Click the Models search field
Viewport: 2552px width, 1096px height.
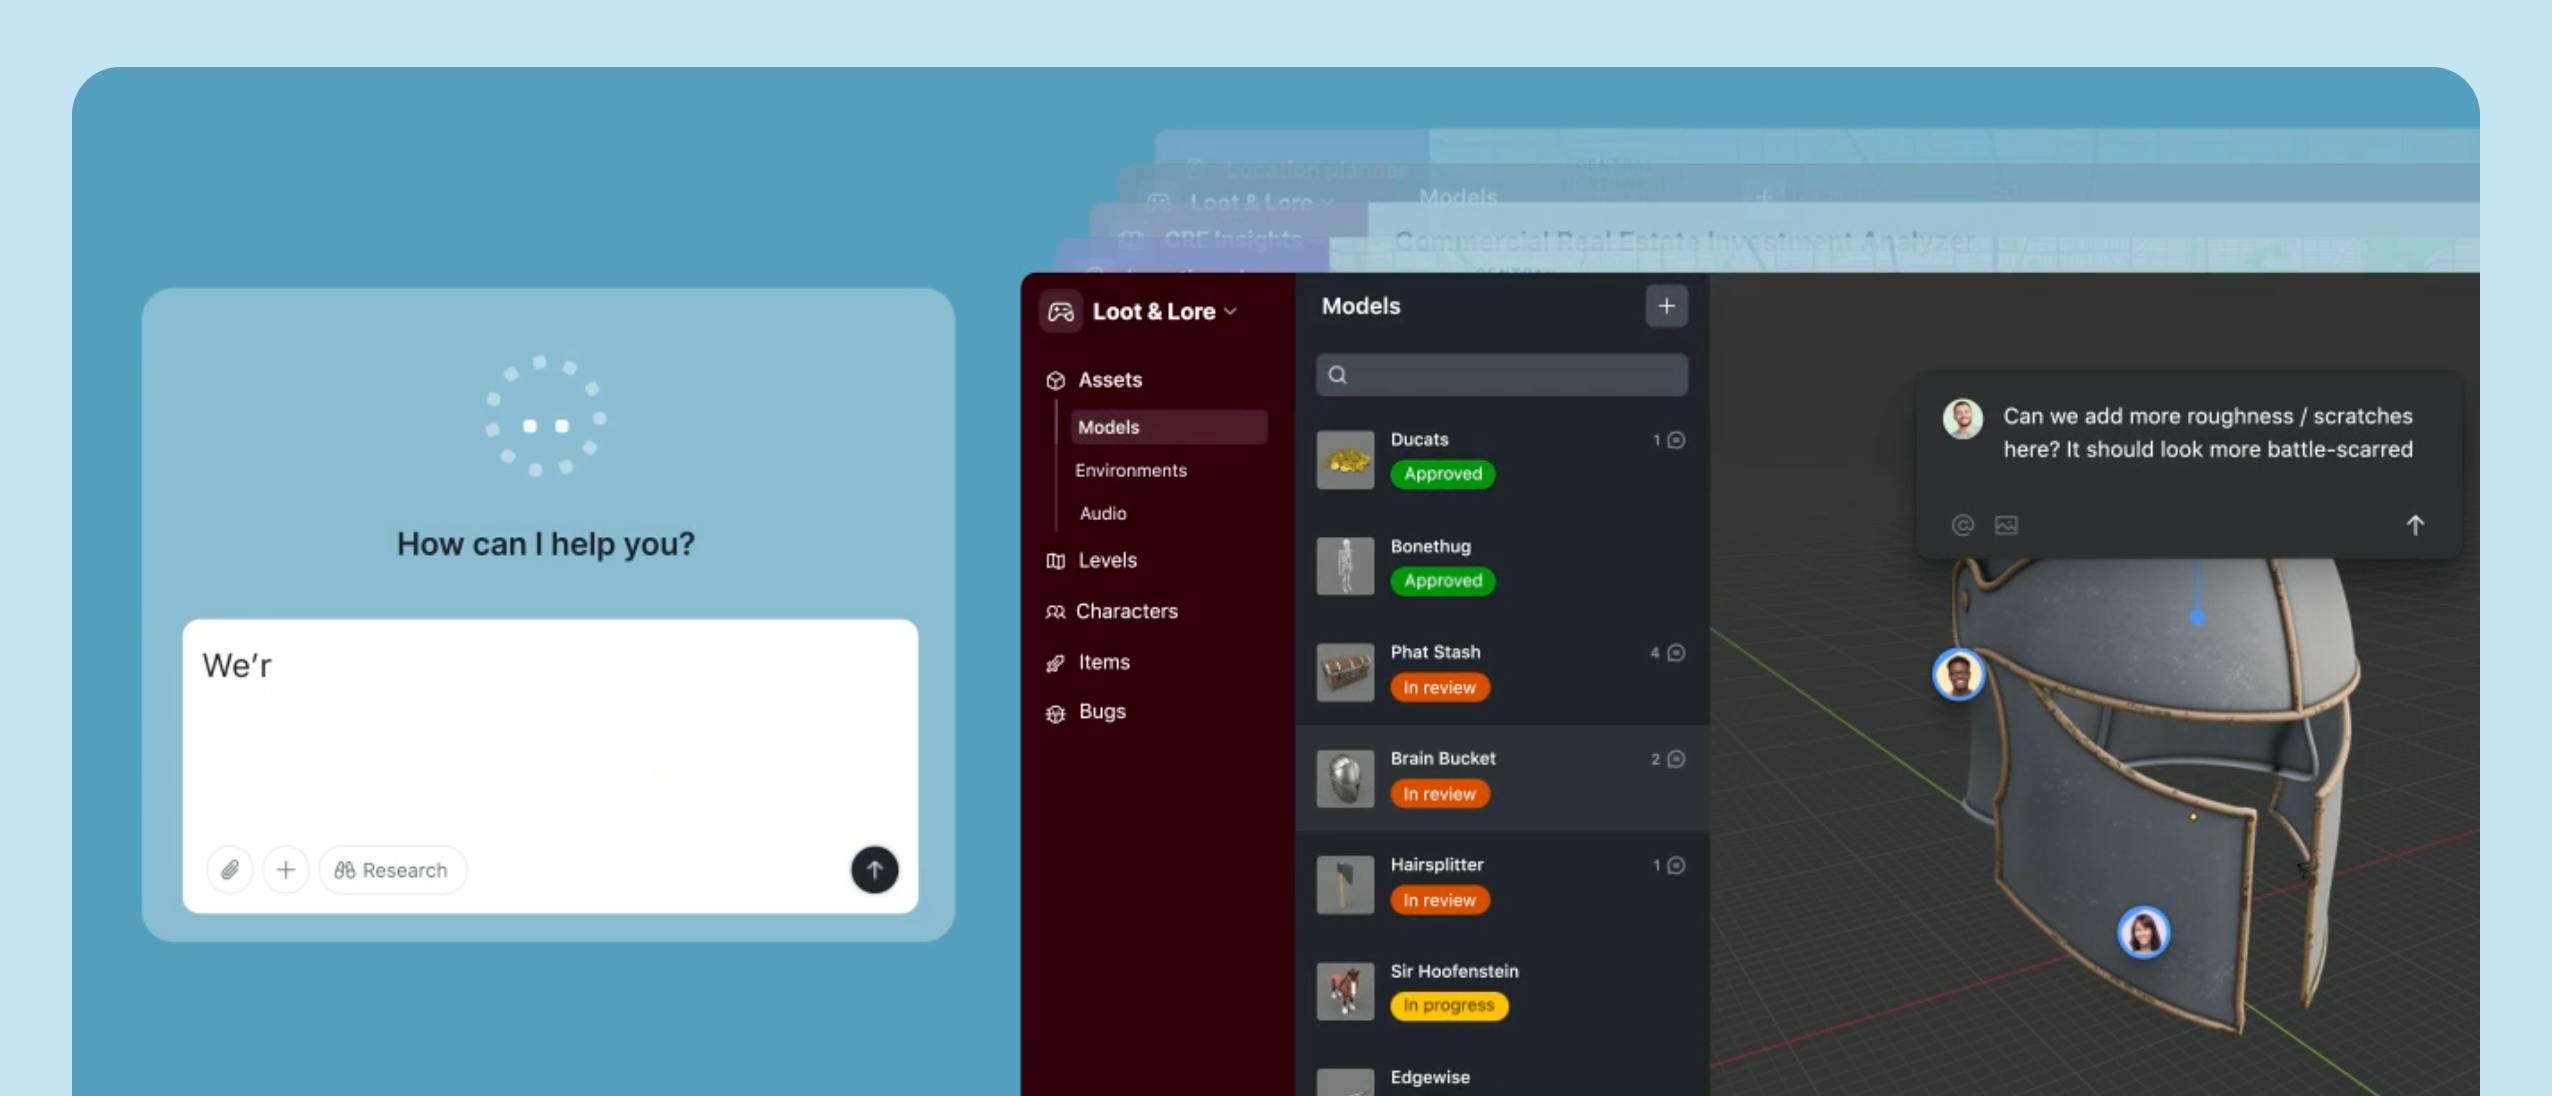[1502, 375]
